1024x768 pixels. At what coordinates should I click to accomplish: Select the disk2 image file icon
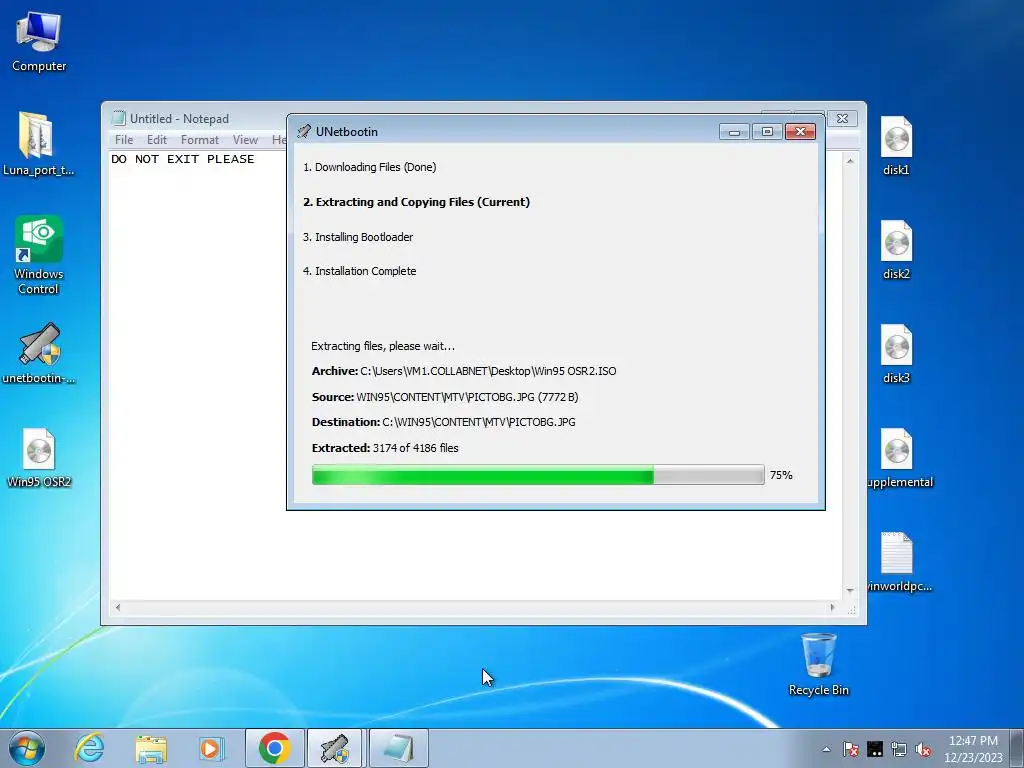[896, 249]
